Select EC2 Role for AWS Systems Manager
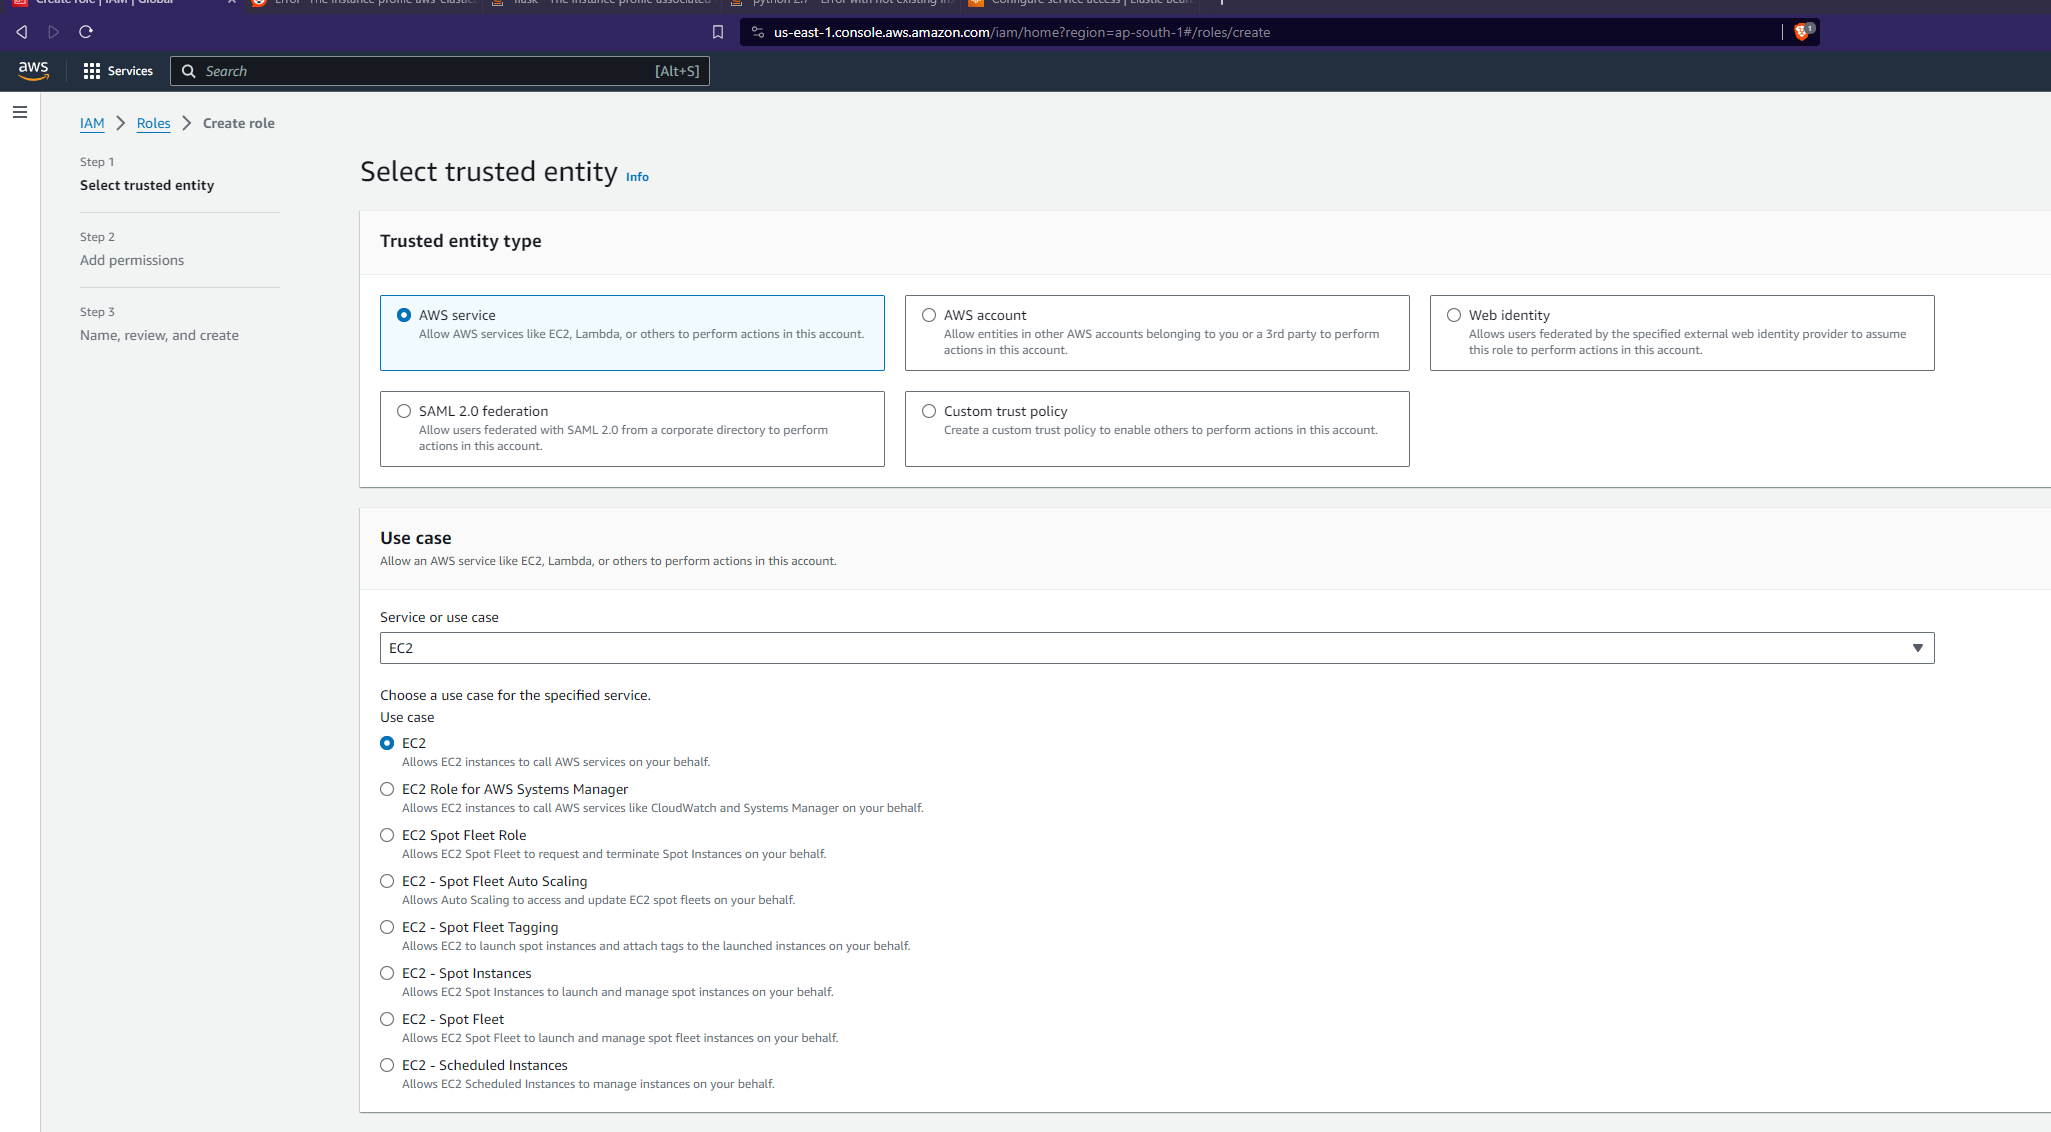 [x=387, y=789]
